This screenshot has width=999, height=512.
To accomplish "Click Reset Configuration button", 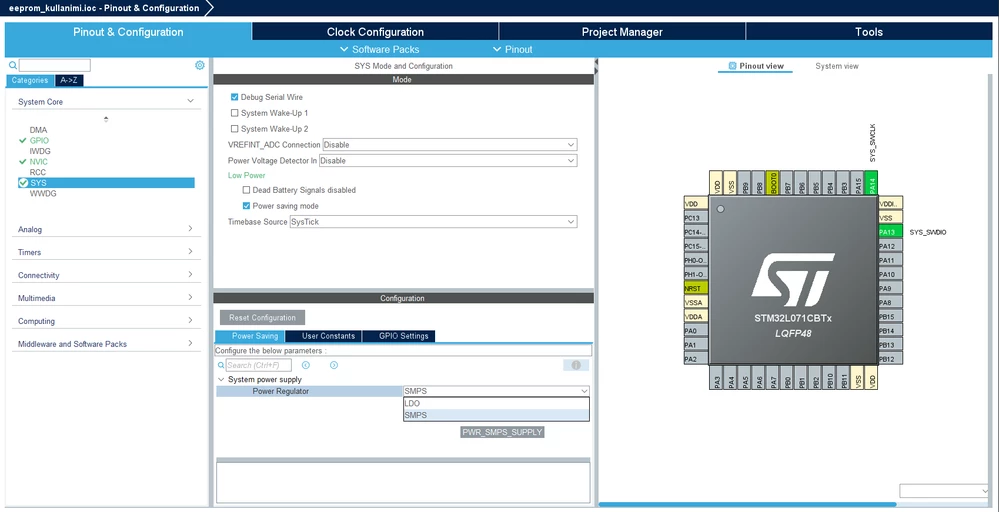I will click(262, 318).
